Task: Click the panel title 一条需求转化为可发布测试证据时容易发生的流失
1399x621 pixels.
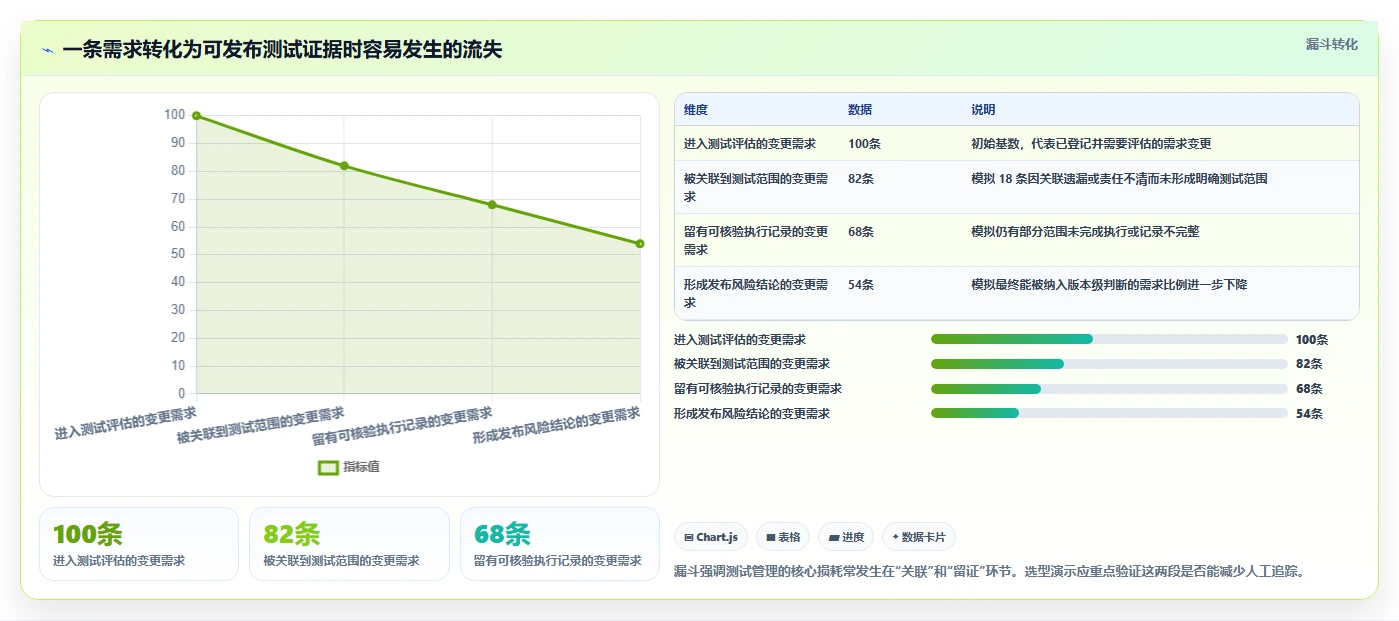Action: 282,49
